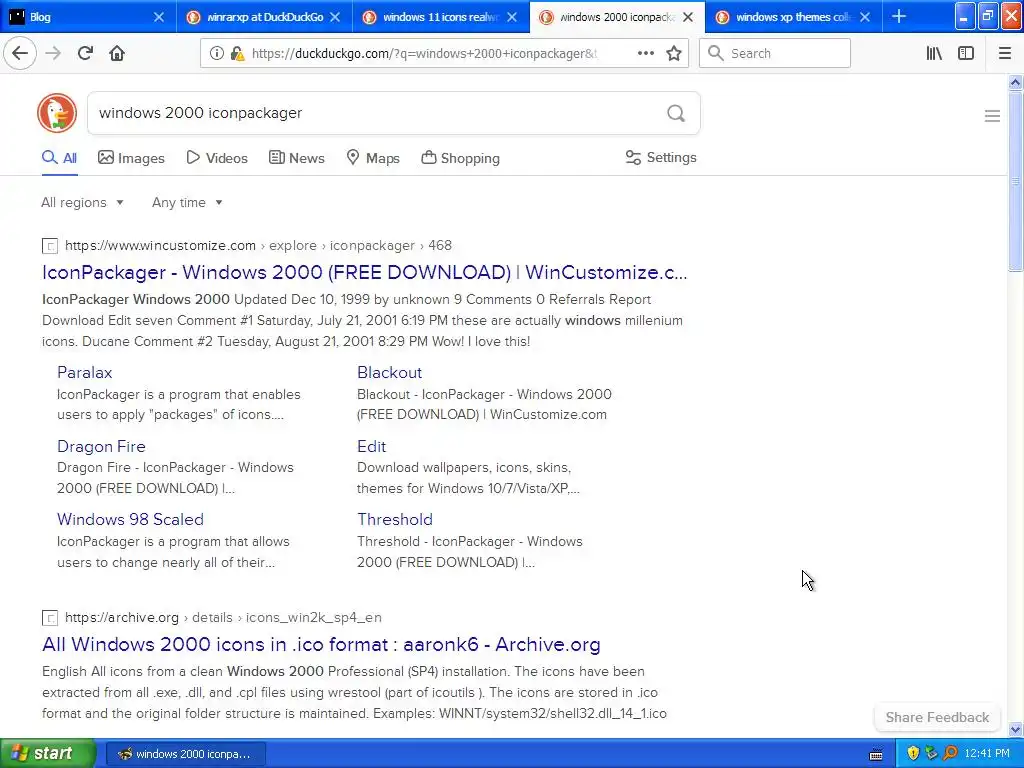Expand the Any time filter

point(187,202)
